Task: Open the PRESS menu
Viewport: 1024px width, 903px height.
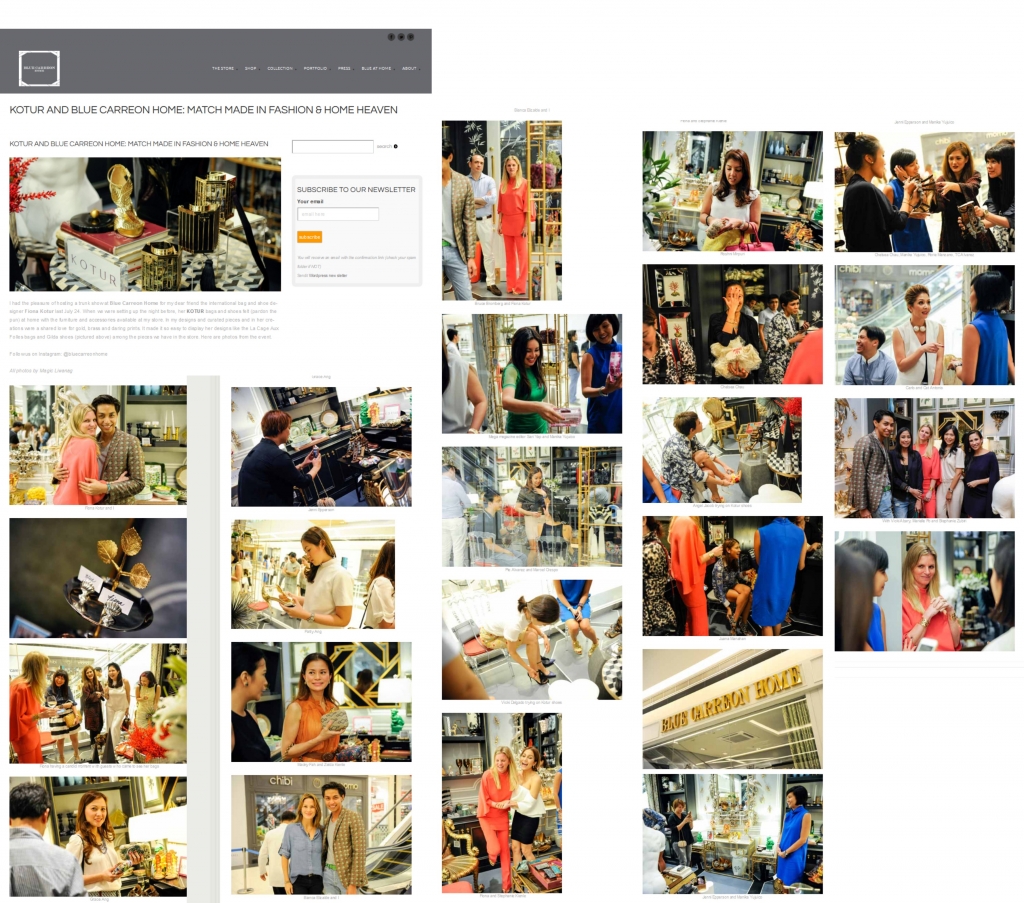Action: 344,68
